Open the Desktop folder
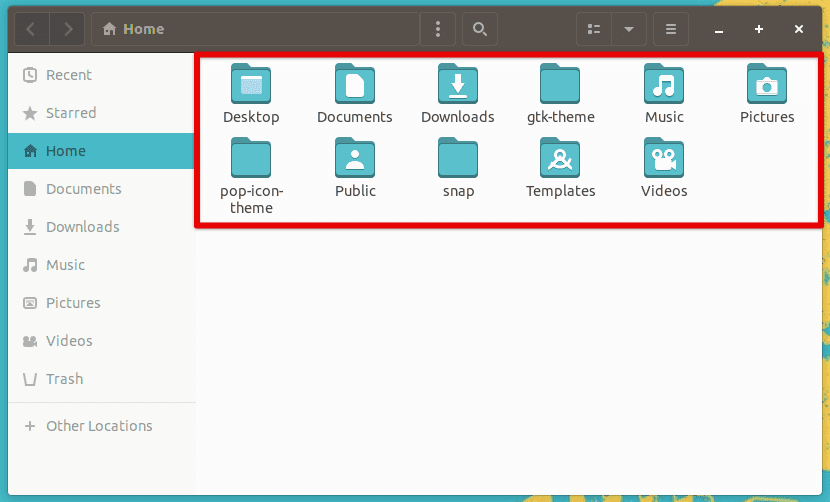Screen dimensions: 830x502 pos(251,85)
